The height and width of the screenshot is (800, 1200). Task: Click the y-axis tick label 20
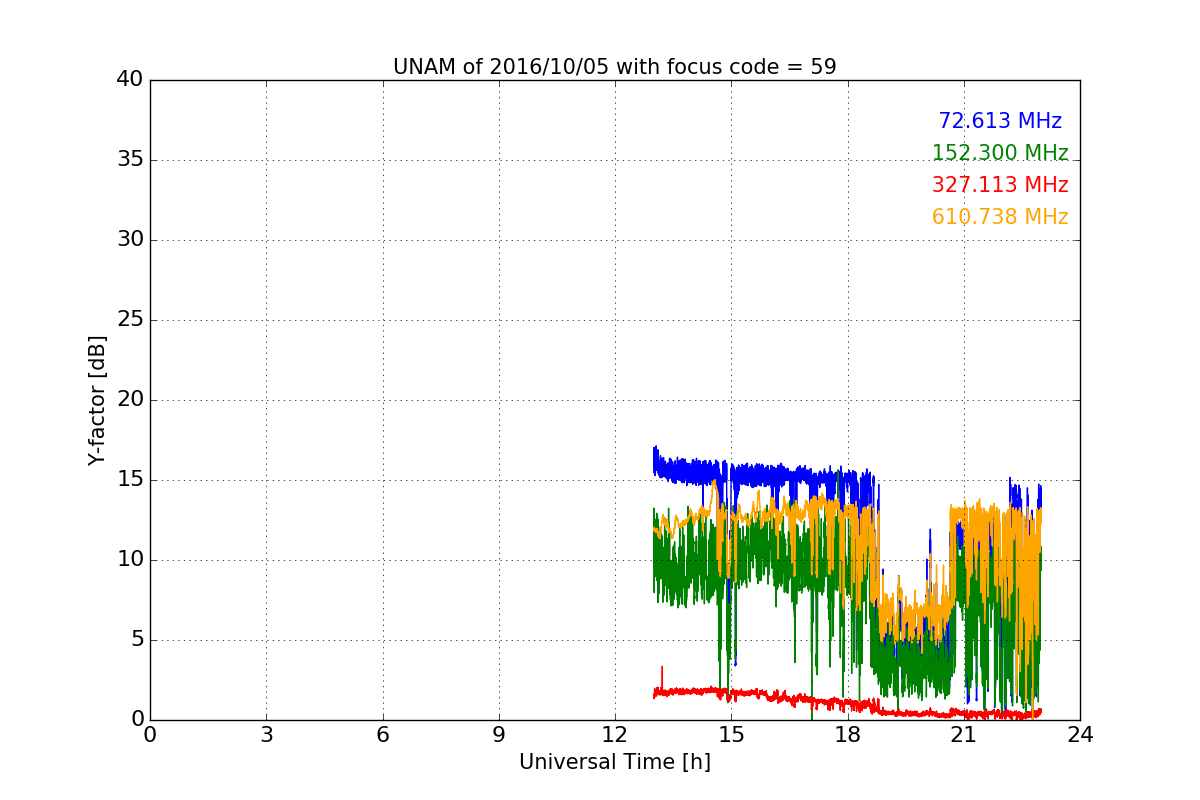[130, 400]
